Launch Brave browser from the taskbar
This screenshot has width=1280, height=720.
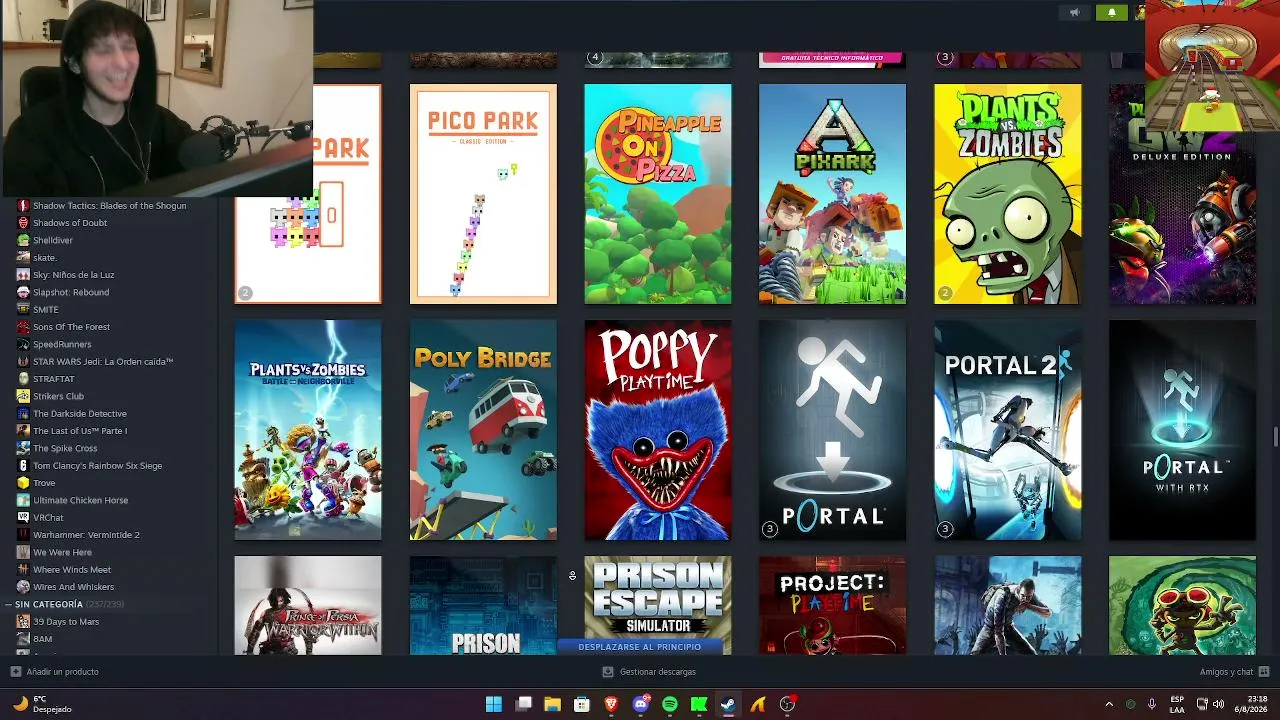(611, 704)
